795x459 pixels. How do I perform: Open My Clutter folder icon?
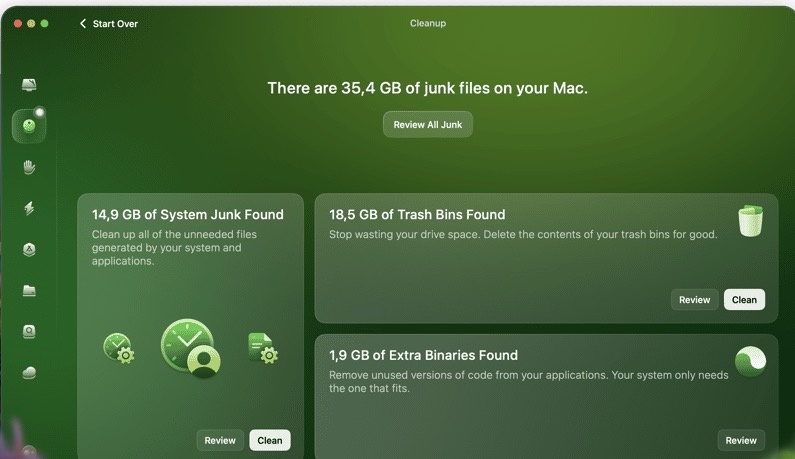(29, 290)
